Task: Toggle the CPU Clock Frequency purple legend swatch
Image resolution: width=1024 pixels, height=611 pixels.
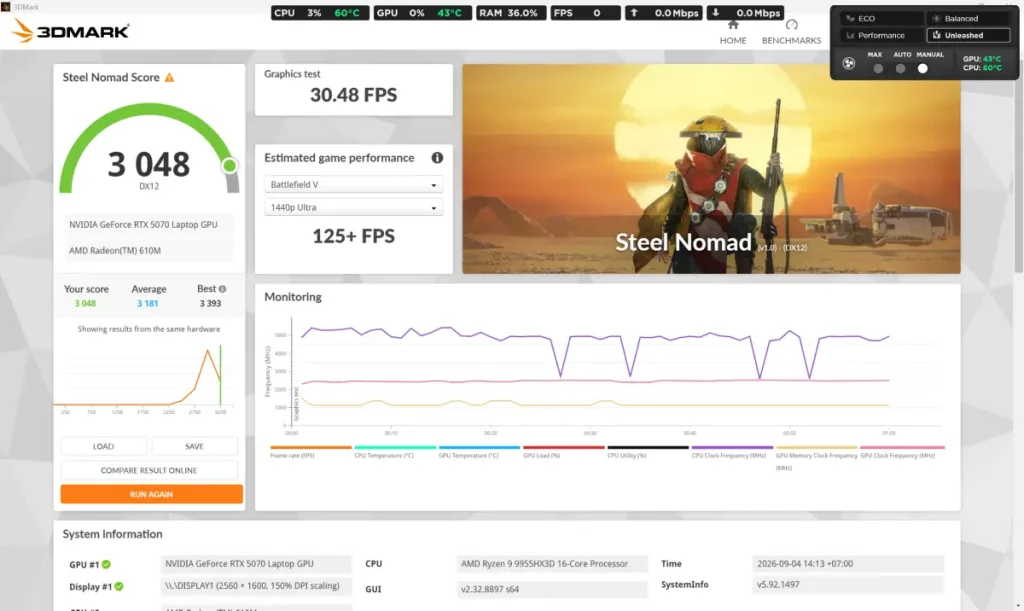Action: 732,448
